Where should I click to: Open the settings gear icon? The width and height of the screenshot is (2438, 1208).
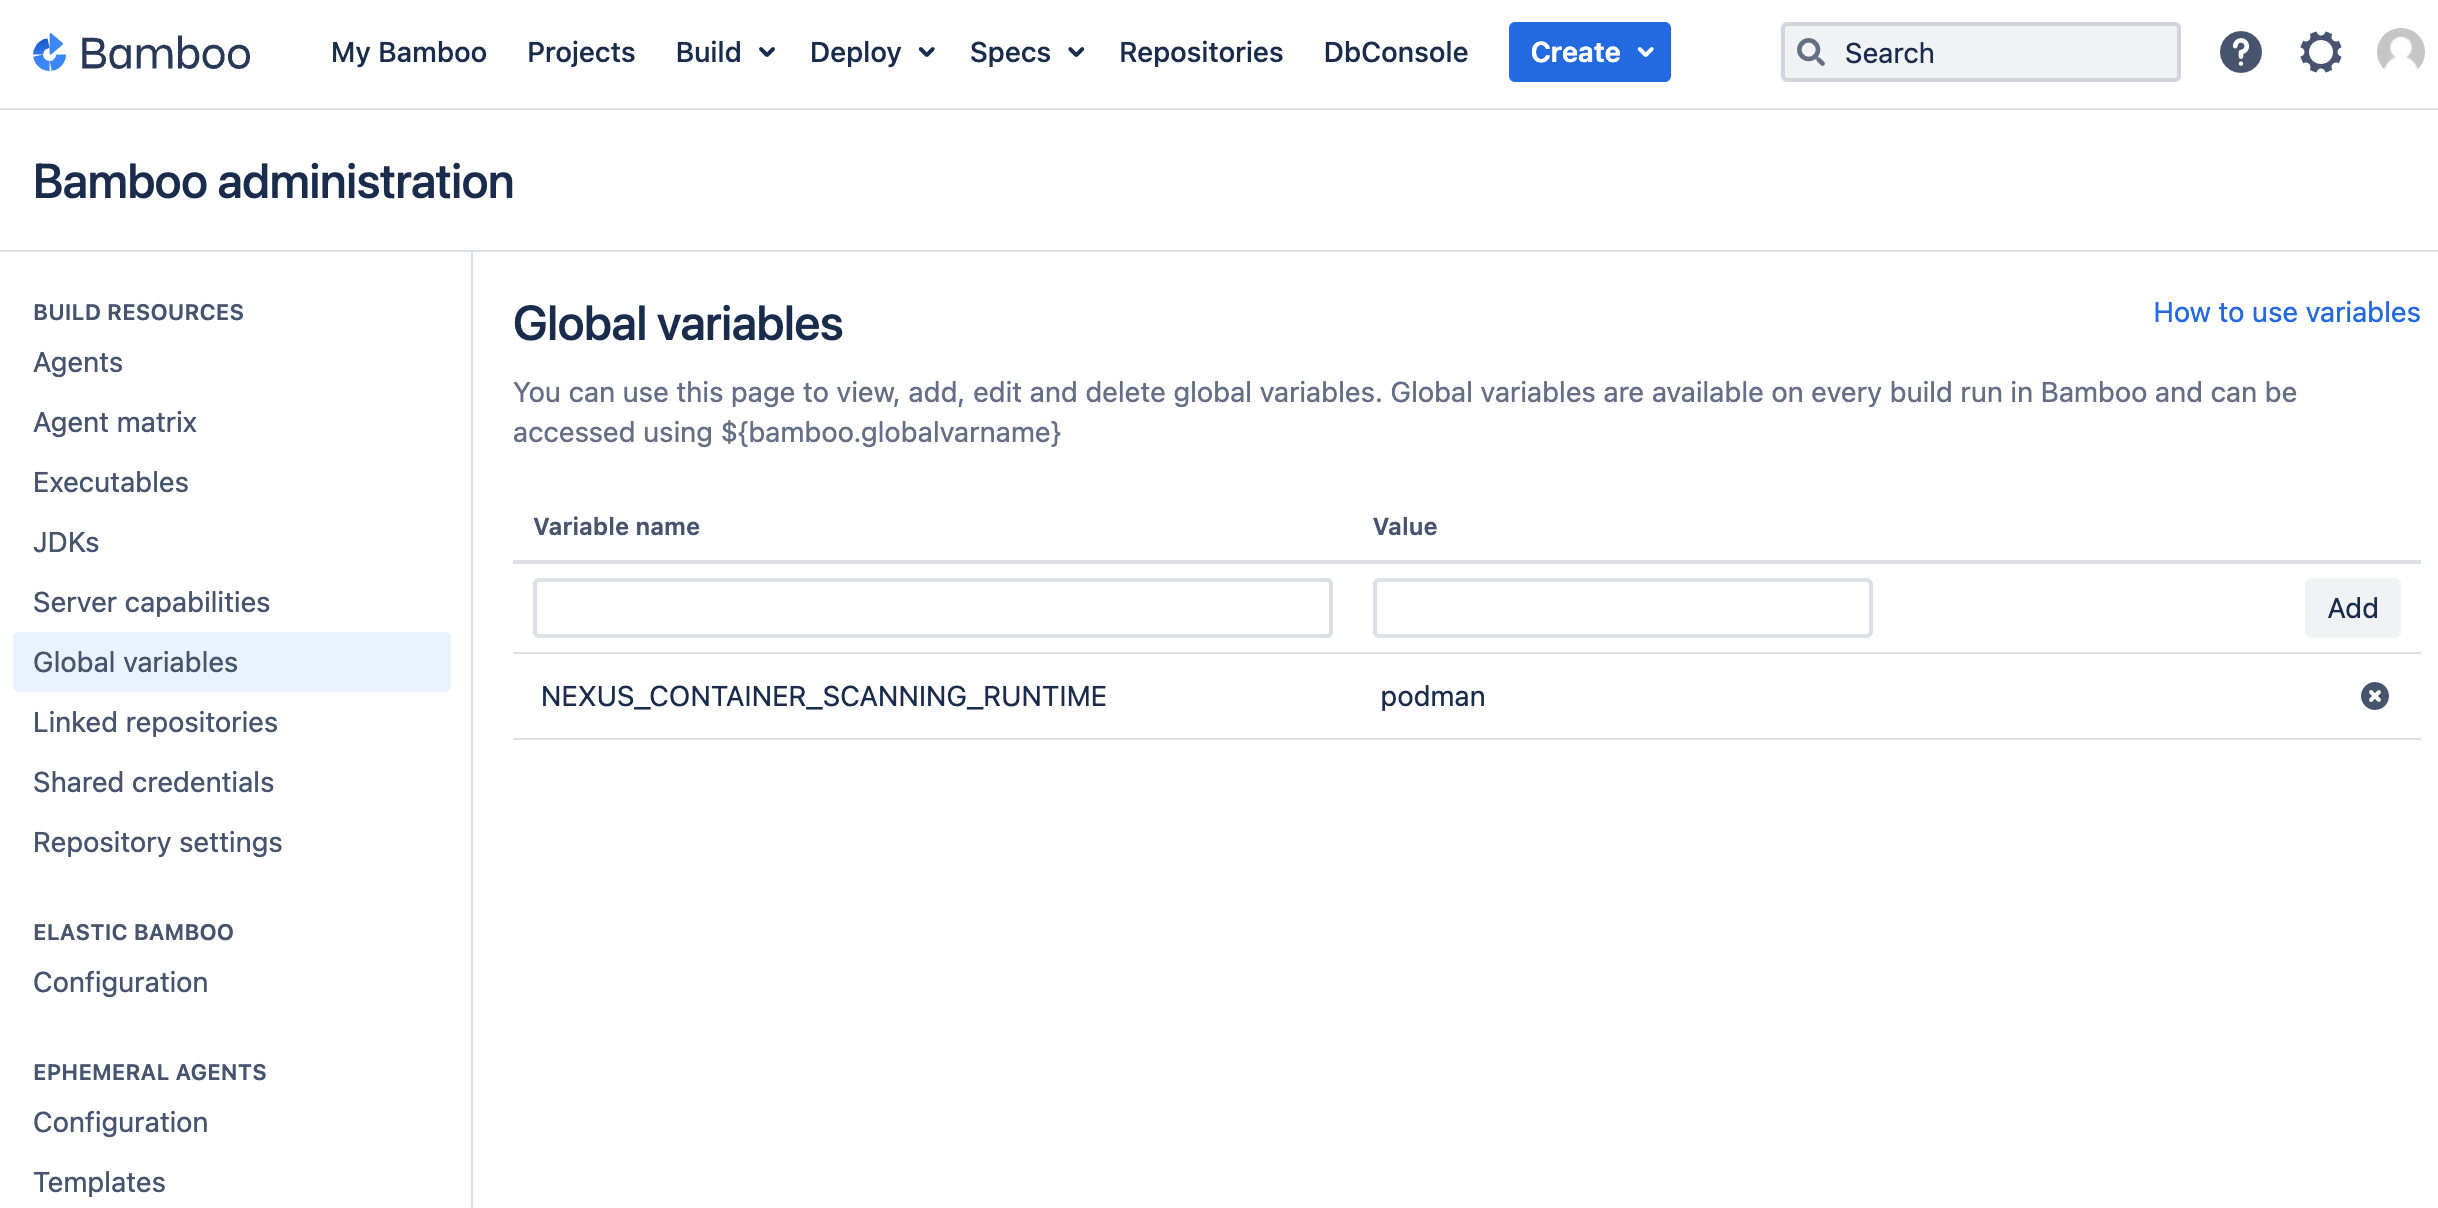(x=2321, y=51)
